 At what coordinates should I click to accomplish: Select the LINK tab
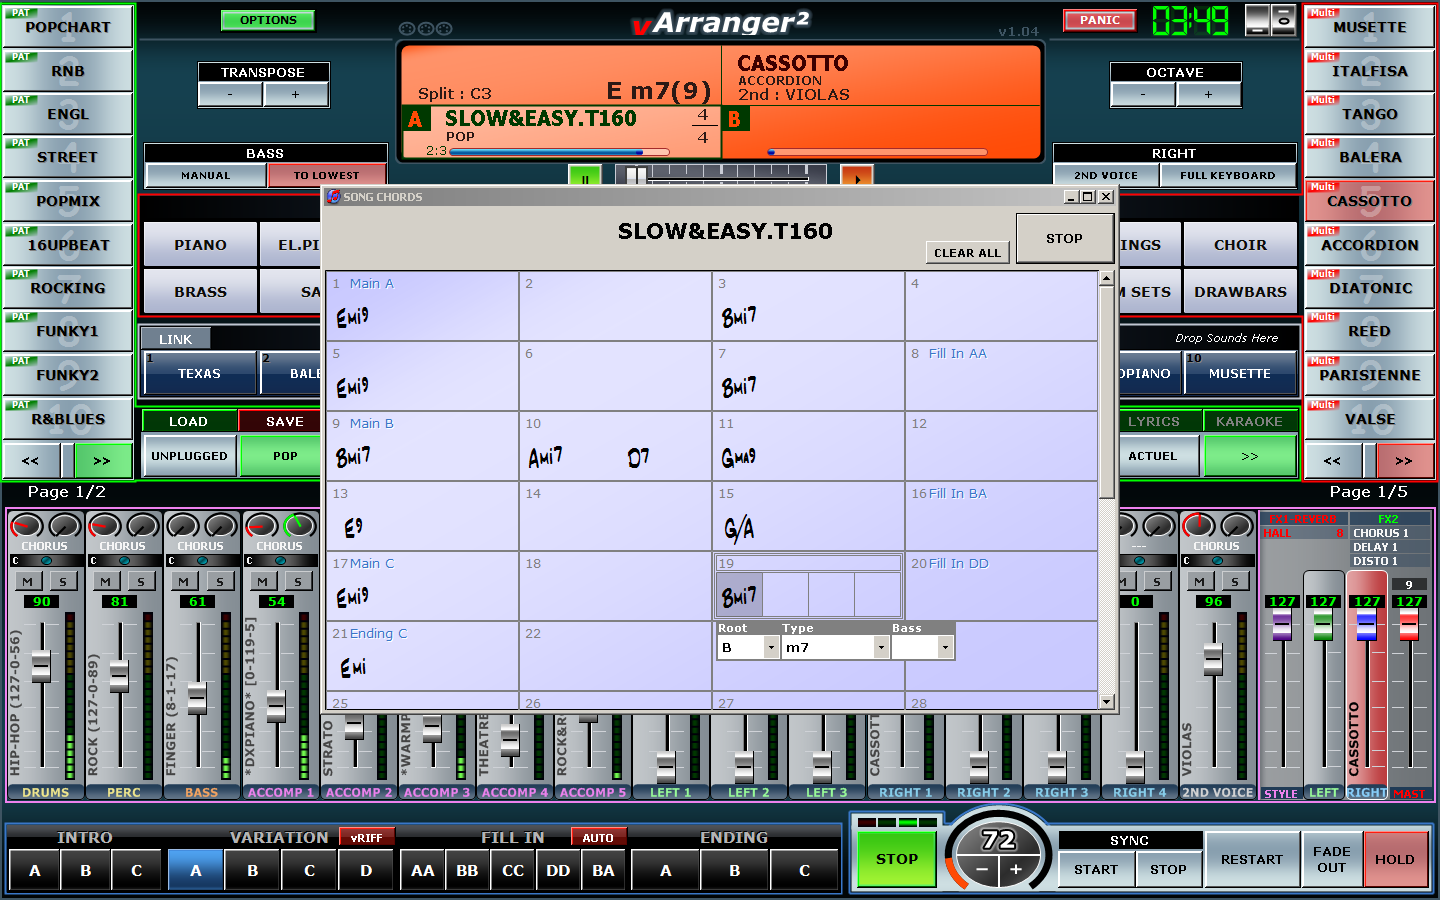click(175, 339)
